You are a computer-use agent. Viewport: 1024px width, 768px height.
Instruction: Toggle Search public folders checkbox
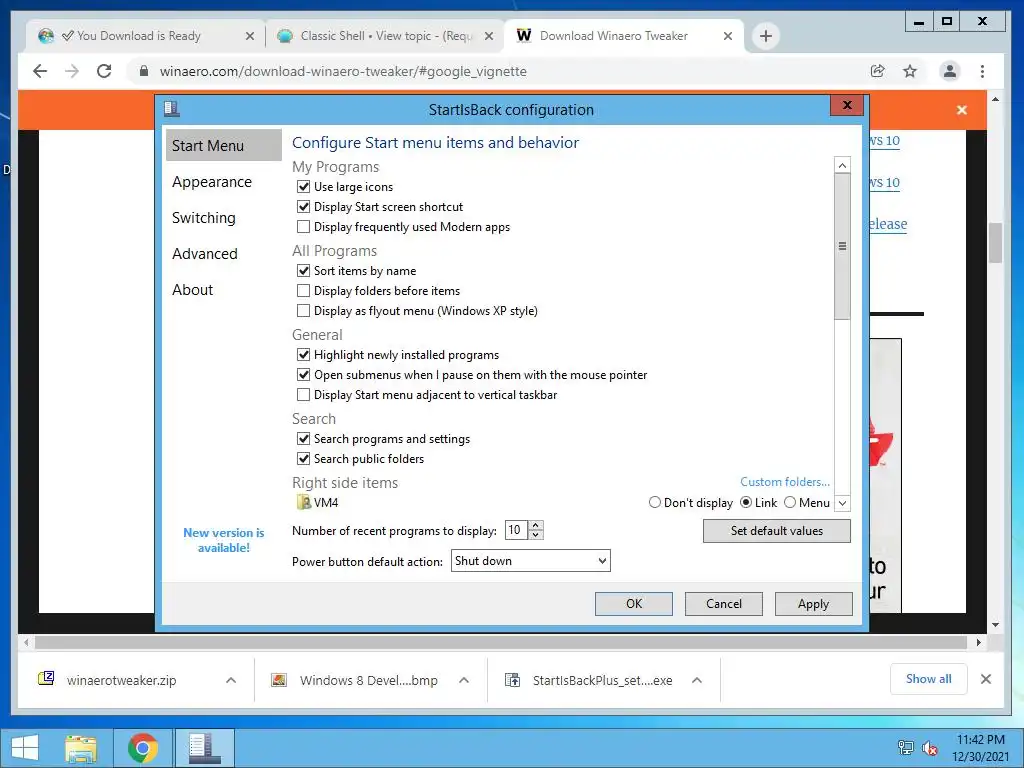pyautogui.click(x=303, y=458)
